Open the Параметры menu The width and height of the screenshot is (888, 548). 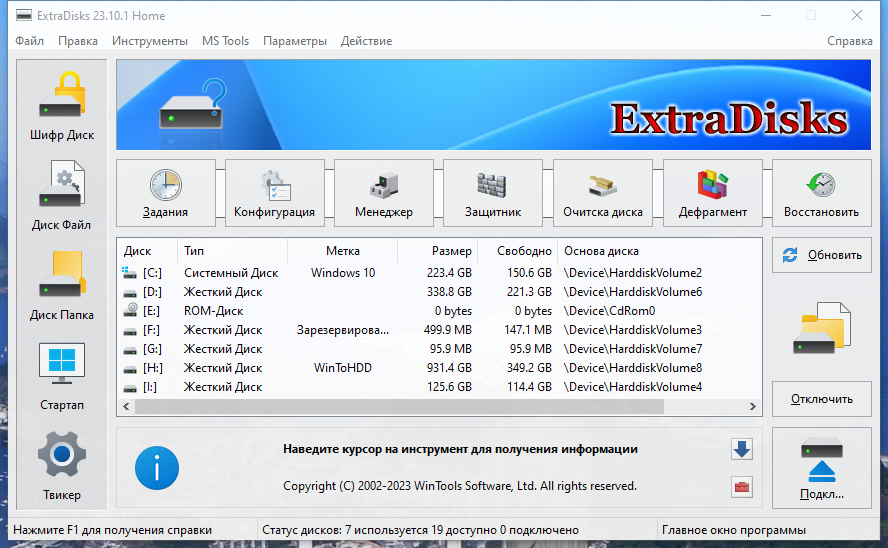[x=294, y=41]
